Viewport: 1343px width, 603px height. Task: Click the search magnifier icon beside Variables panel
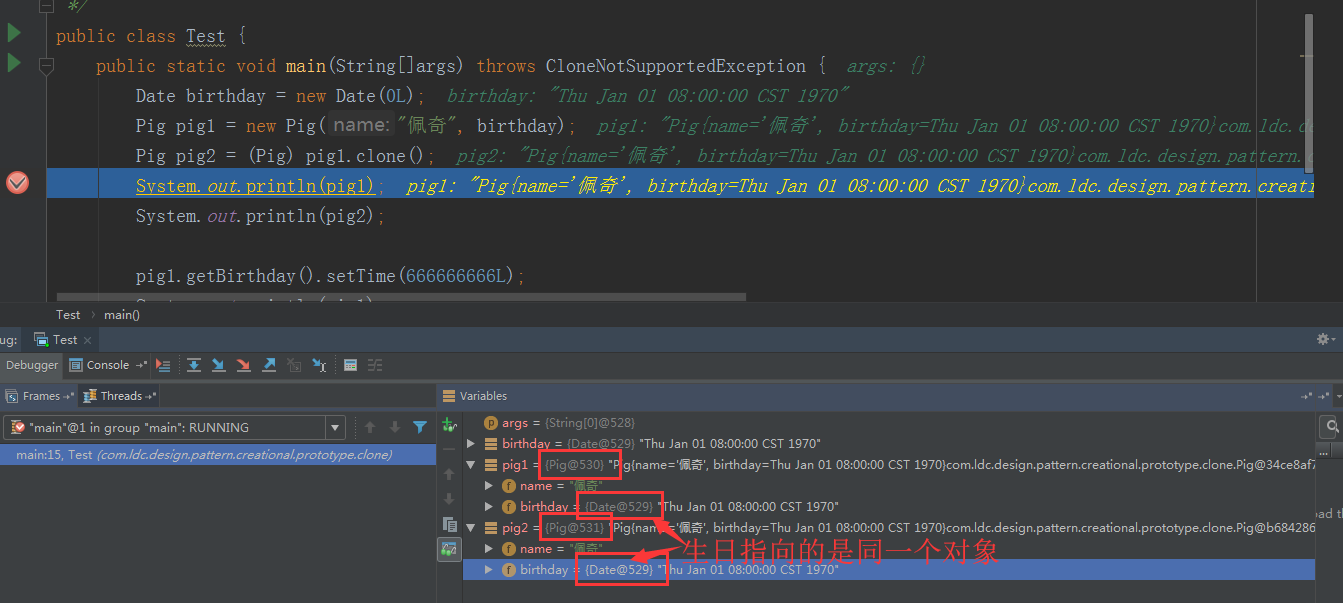click(1331, 427)
